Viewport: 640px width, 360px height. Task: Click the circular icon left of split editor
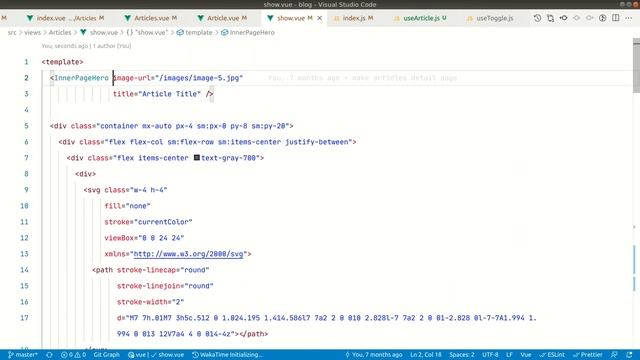tap(602, 18)
